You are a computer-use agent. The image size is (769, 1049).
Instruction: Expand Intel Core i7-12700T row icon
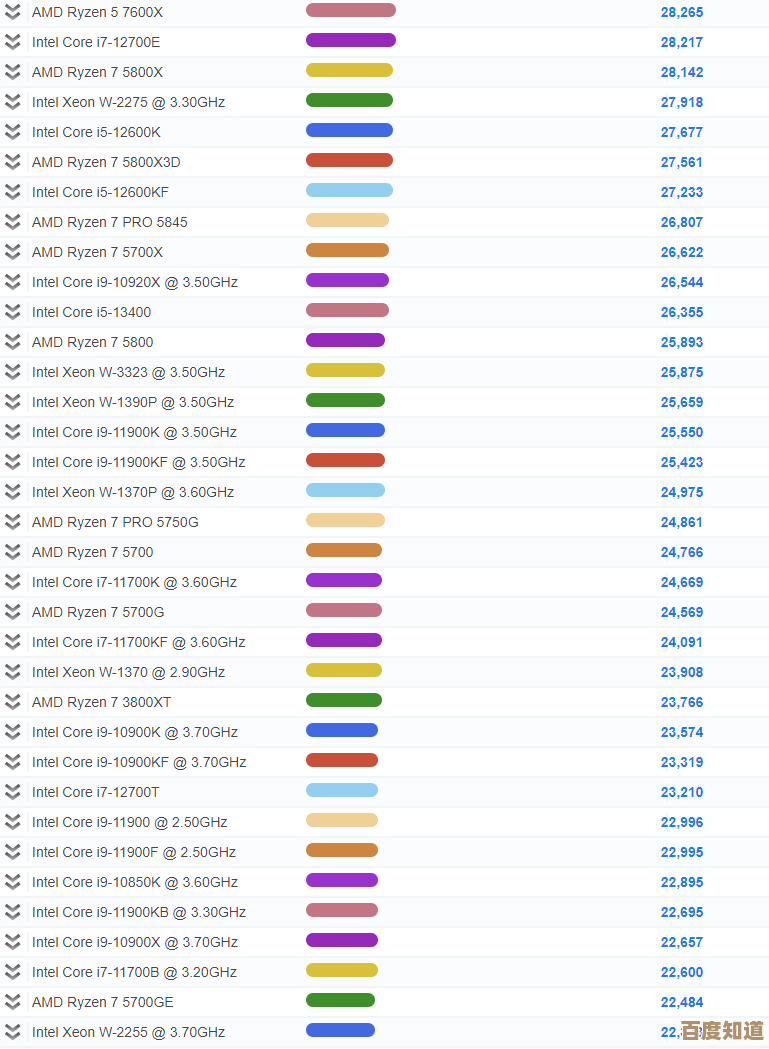pyautogui.click(x=12, y=792)
